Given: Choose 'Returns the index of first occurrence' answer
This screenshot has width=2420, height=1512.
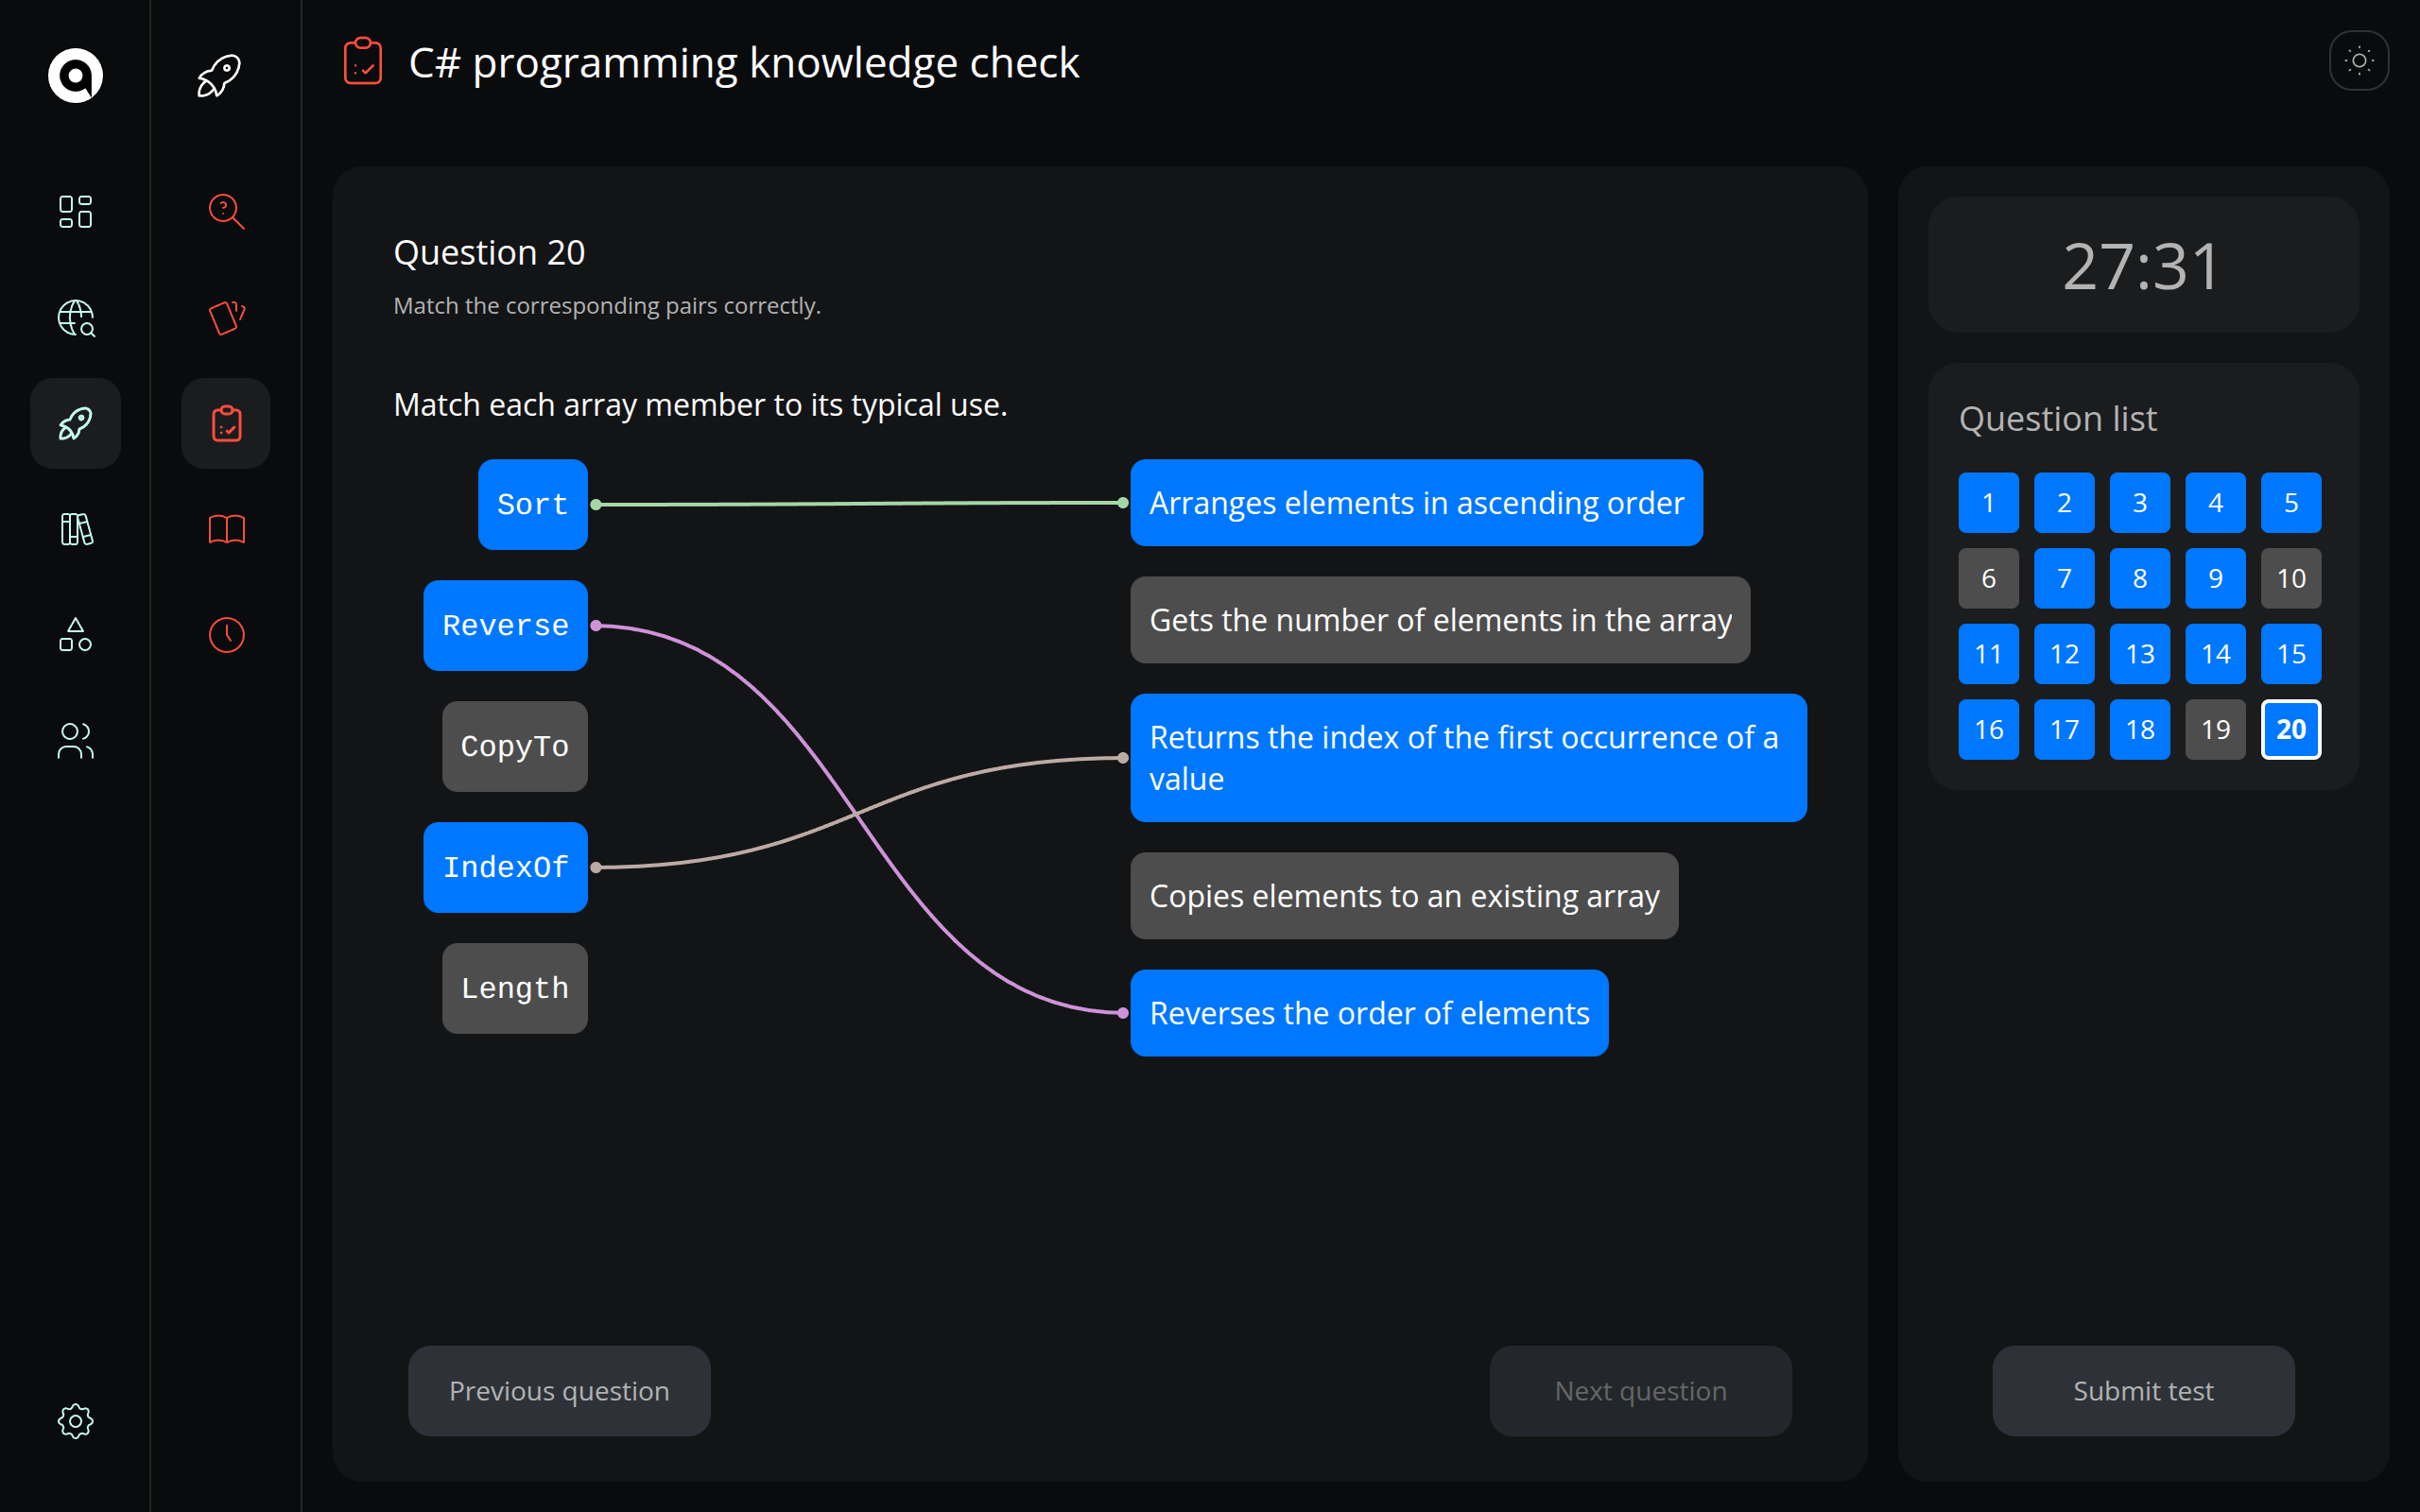Looking at the screenshot, I should (1468, 758).
